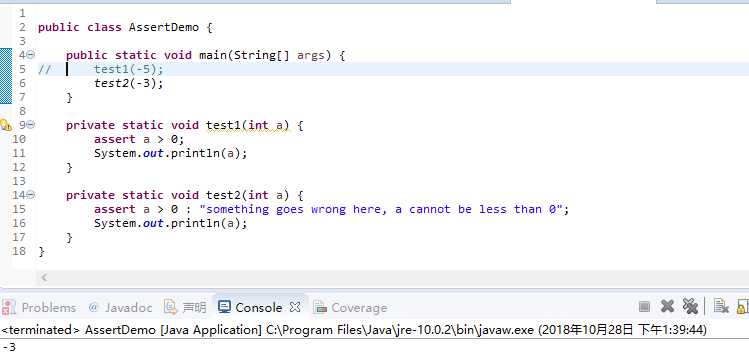The width and height of the screenshot is (749, 364).
Task: Close the Console view tab
Action: pos(295,307)
